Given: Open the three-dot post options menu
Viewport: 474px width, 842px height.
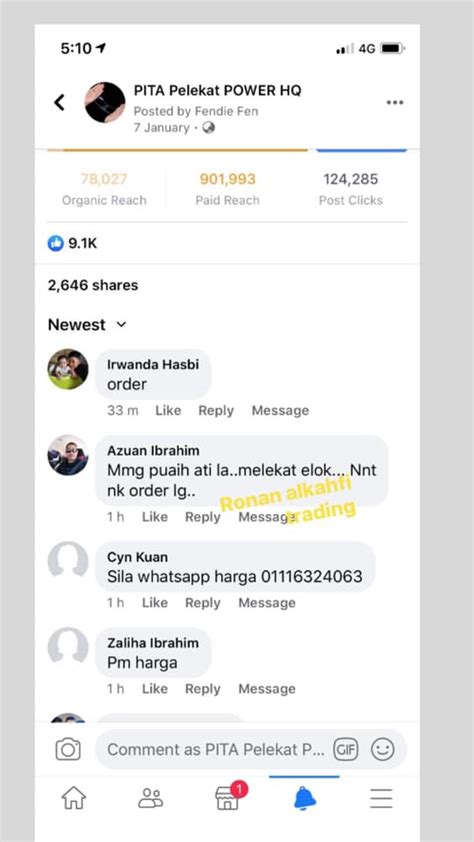Looking at the screenshot, I should pos(395,103).
